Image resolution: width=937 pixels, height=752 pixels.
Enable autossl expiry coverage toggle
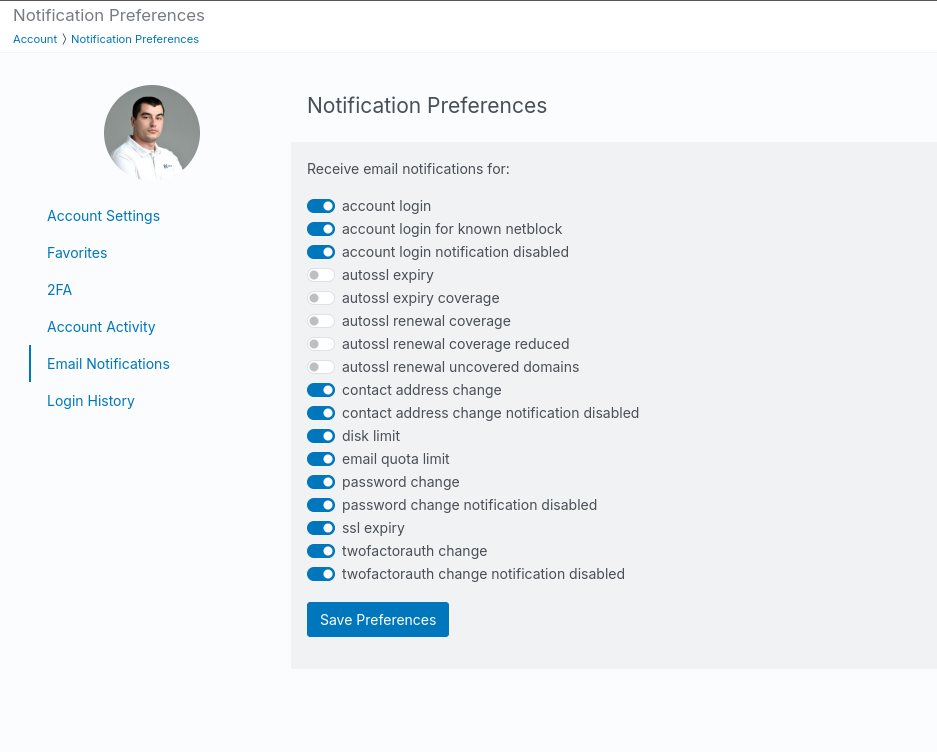click(x=321, y=298)
